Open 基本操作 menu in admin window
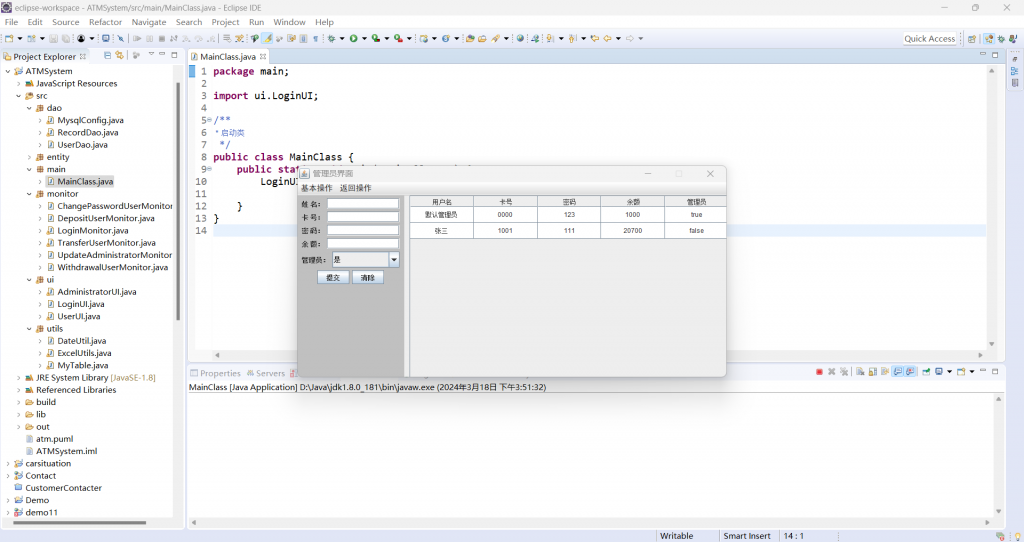The width and height of the screenshot is (1024, 542). click(x=316, y=188)
